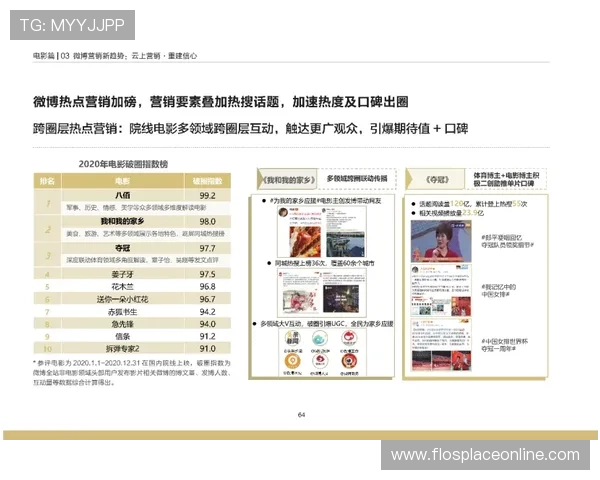Click the night city post thumbnail
This screenshot has width=600, height=480.
341,299
